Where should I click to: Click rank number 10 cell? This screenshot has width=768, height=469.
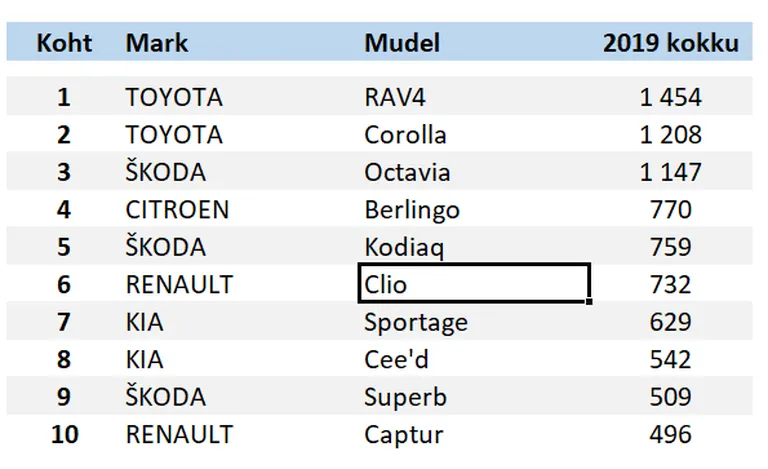pyautogui.click(x=64, y=434)
